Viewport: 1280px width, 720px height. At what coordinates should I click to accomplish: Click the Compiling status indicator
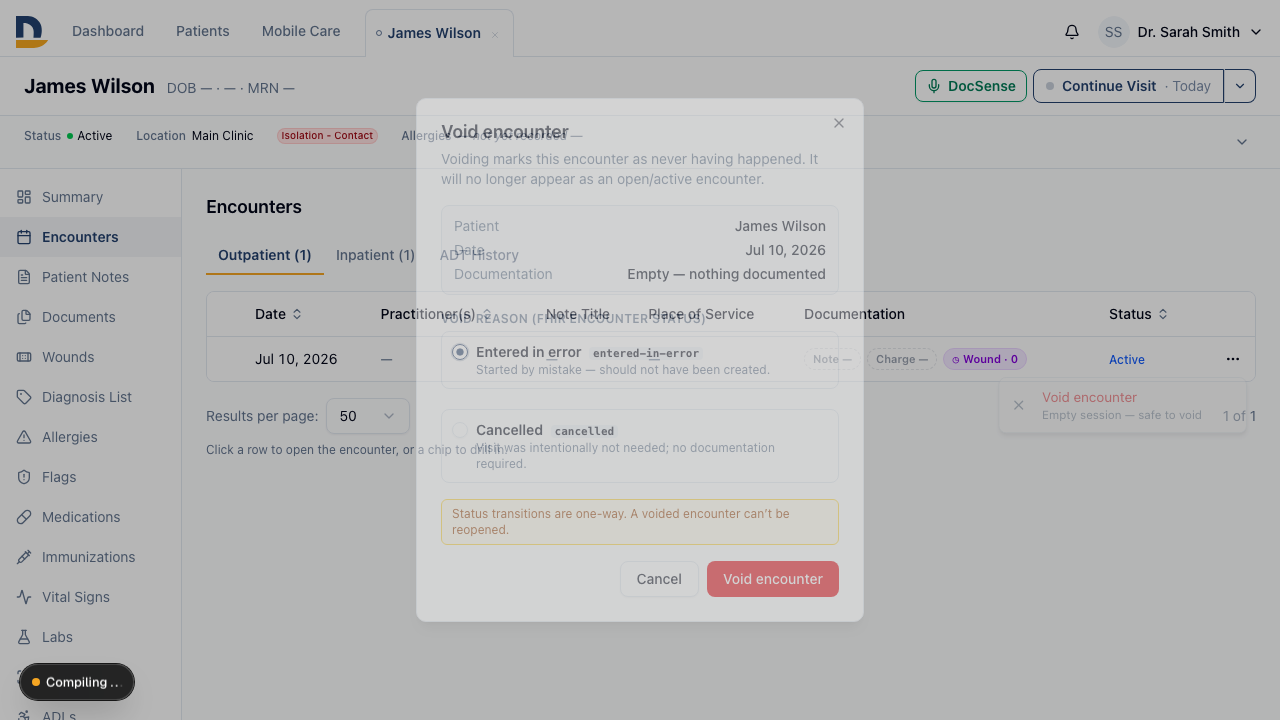(x=77, y=682)
